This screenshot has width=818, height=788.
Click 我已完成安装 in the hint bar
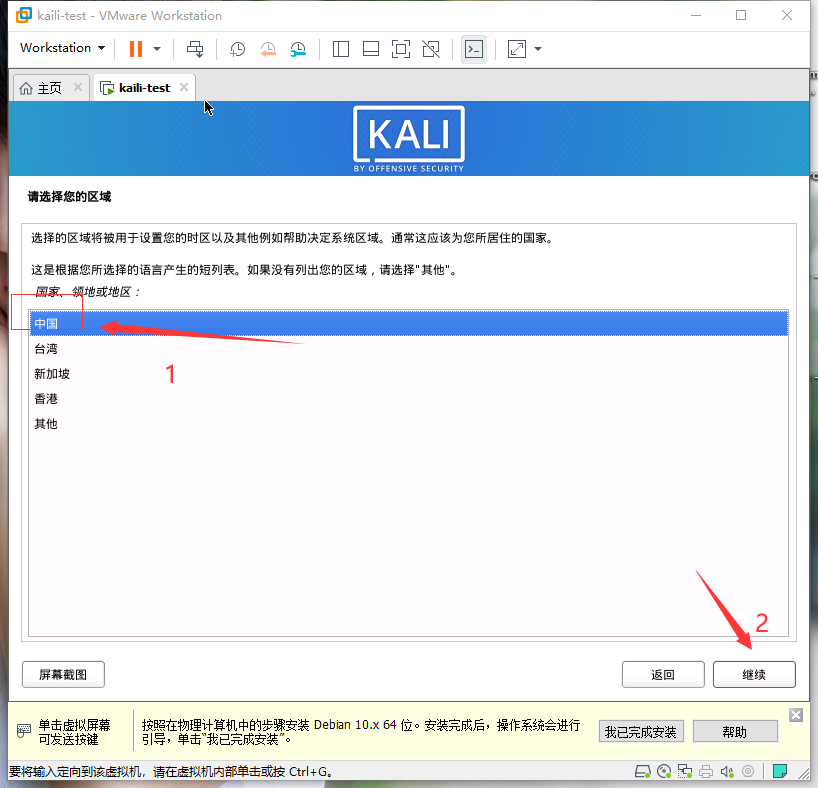641,731
